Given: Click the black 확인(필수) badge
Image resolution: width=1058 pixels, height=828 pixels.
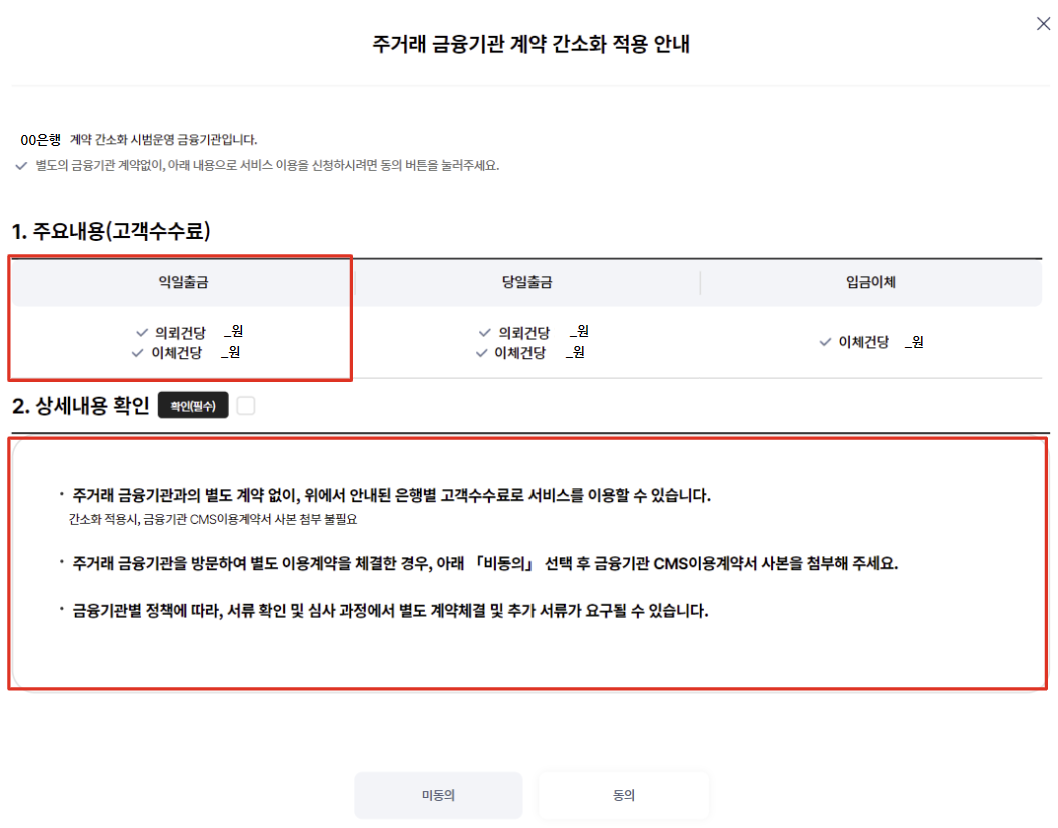Looking at the screenshot, I should [193, 406].
